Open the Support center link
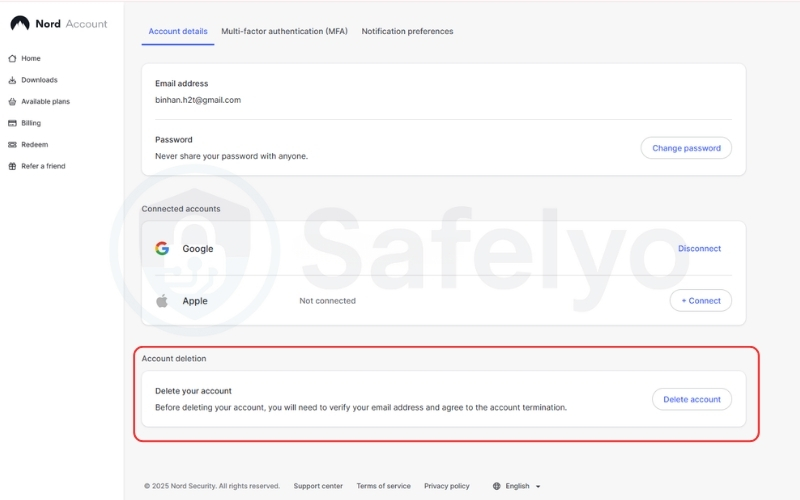 (318, 486)
